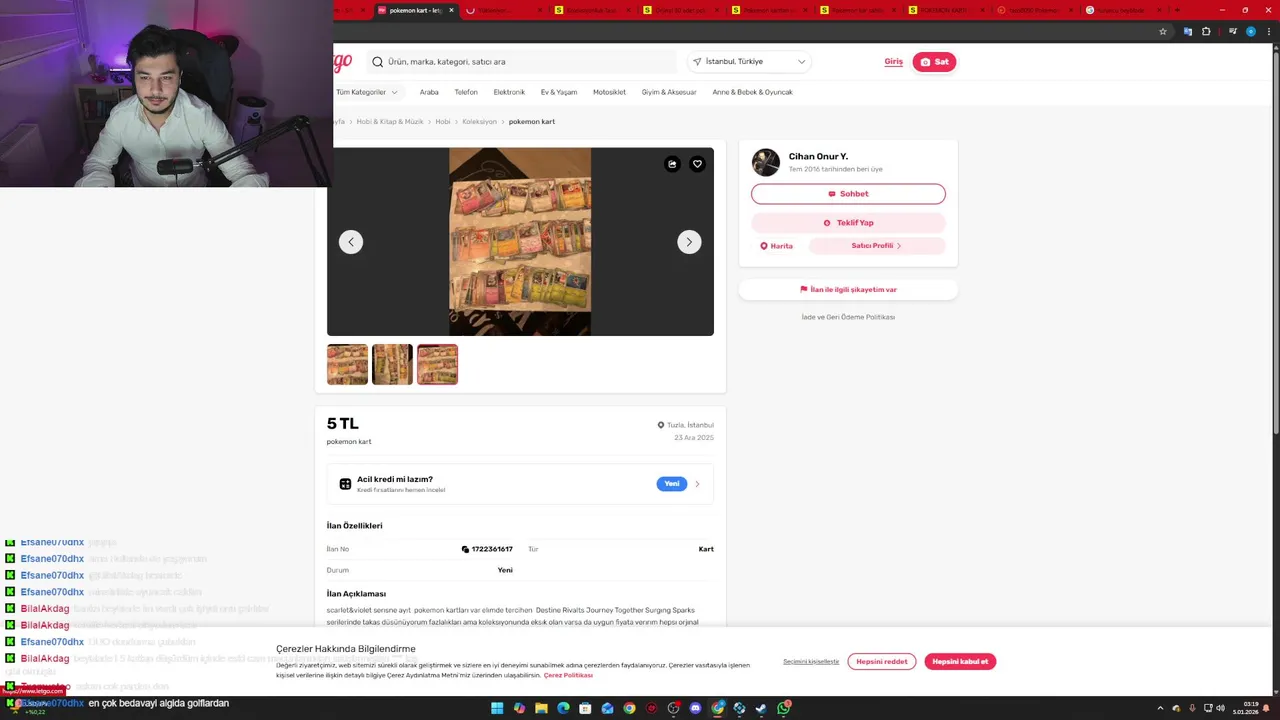Click the Koleksiyon breadcrumb
Screen dimensions: 1280x720
click(x=479, y=122)
